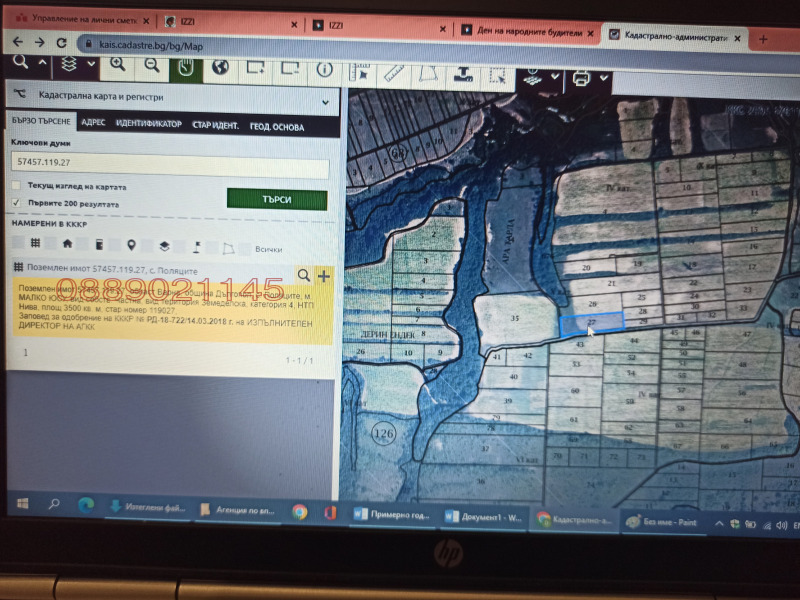
Task: Open layers tool dropdown arrow
Action: point(92,64)
